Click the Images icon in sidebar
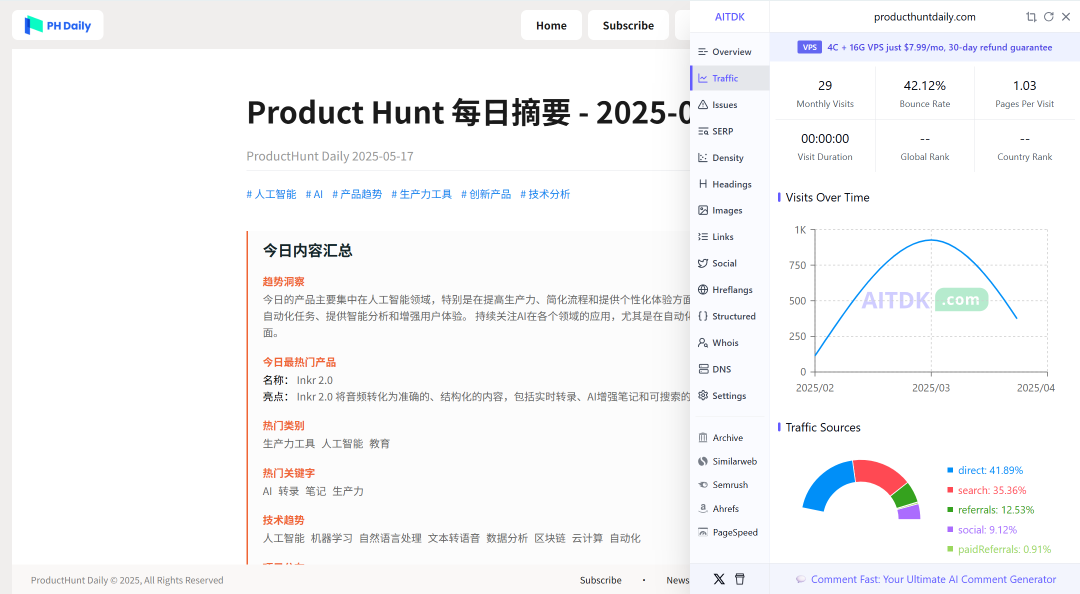Screen dimensions: 1080x594 point(703,210)
